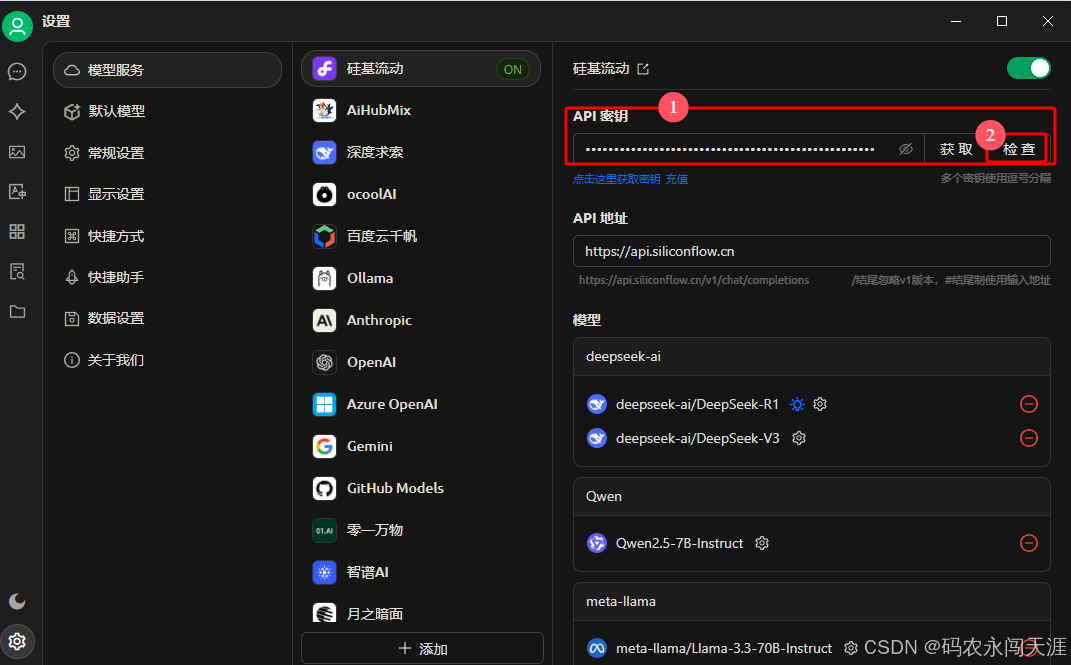
Task: Open the image painting icon in sidebar
Action: 17,152
